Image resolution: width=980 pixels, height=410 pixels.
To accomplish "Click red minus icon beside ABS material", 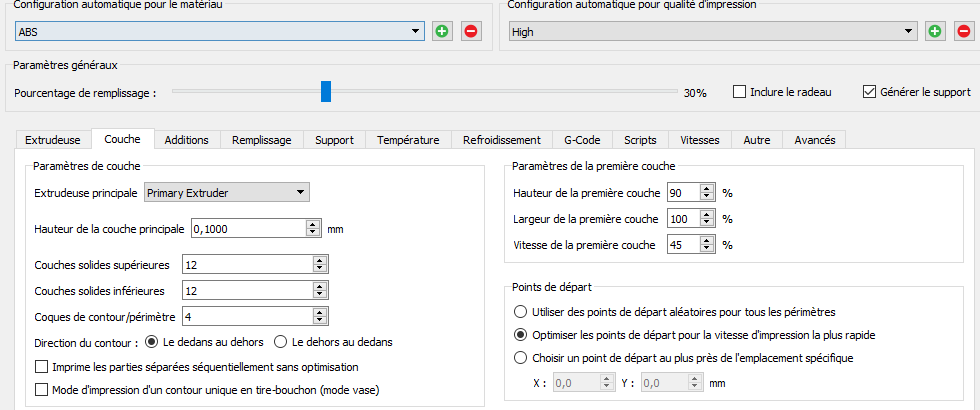I will [471, 32].
